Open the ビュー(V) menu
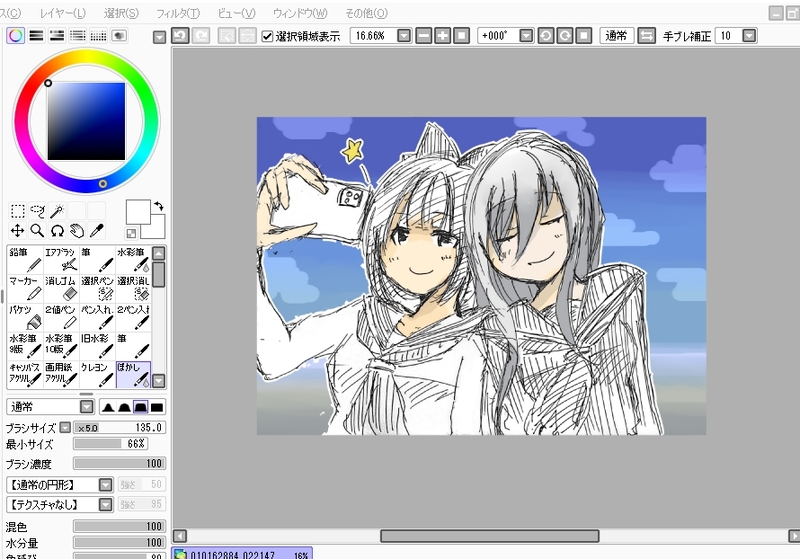Screen dimensions: 800x559 tap(236, 13)
